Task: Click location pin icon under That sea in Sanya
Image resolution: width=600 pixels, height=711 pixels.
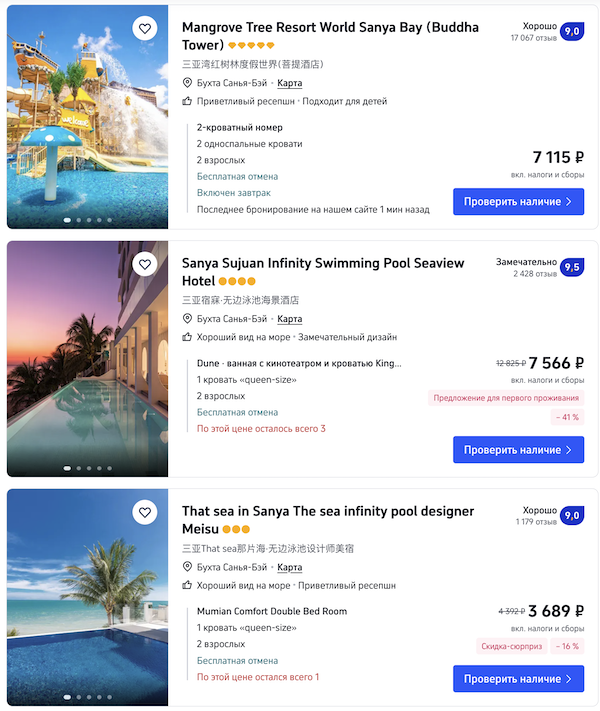Action: point(187,567)
